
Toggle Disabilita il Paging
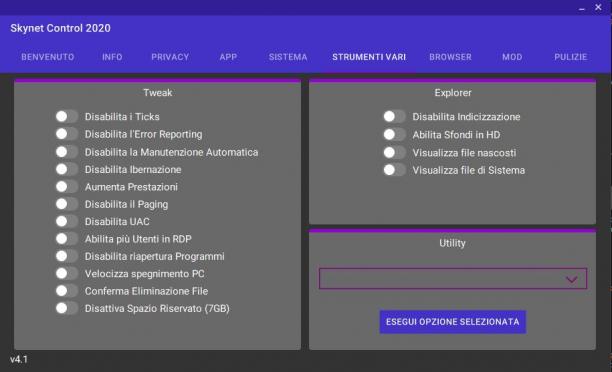click(66, 204)
